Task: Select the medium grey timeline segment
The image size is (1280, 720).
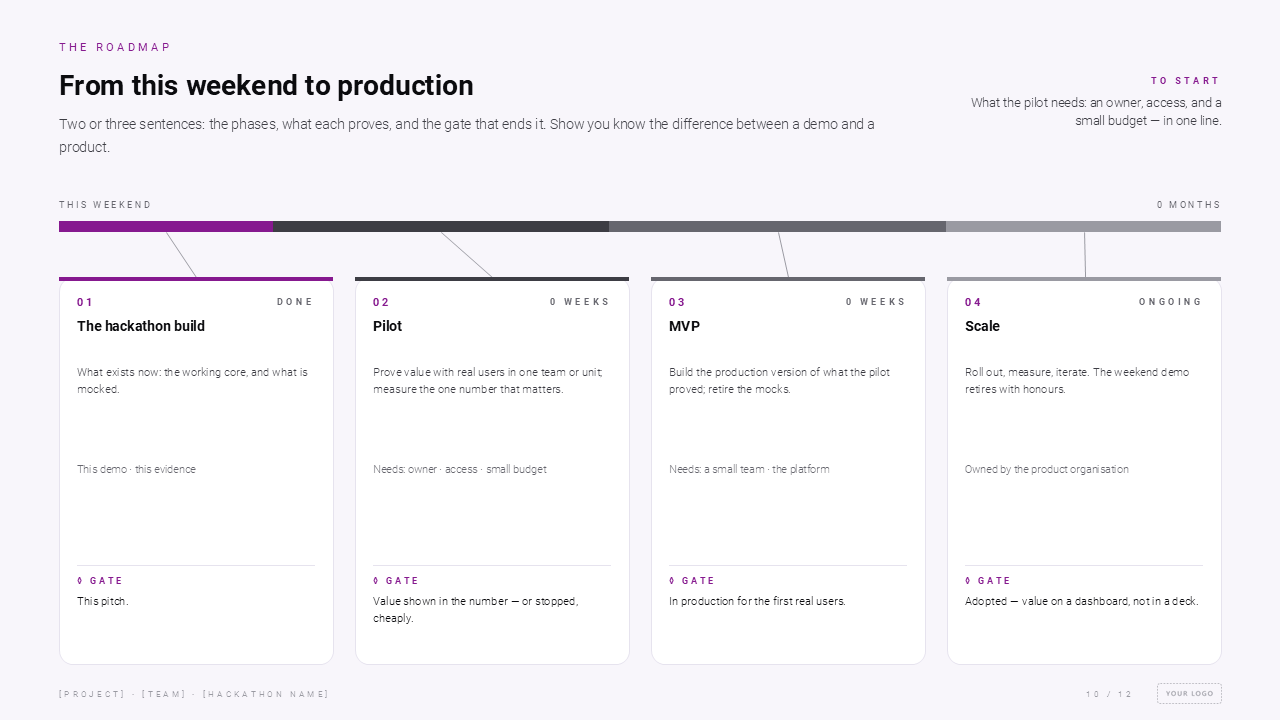Action: [777, 226]
